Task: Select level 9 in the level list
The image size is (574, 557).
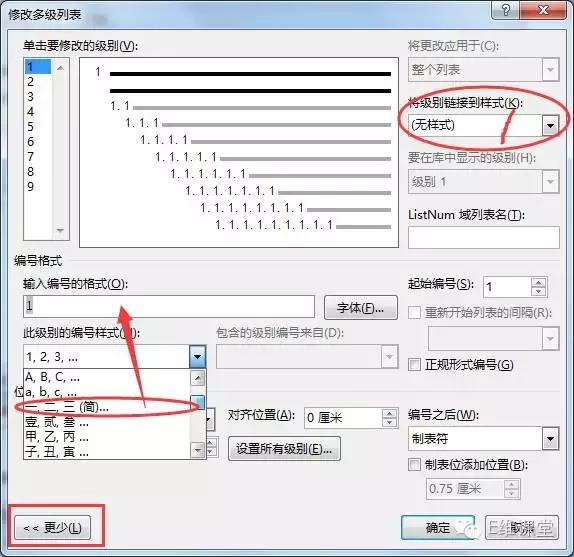Action: point(38,187)
